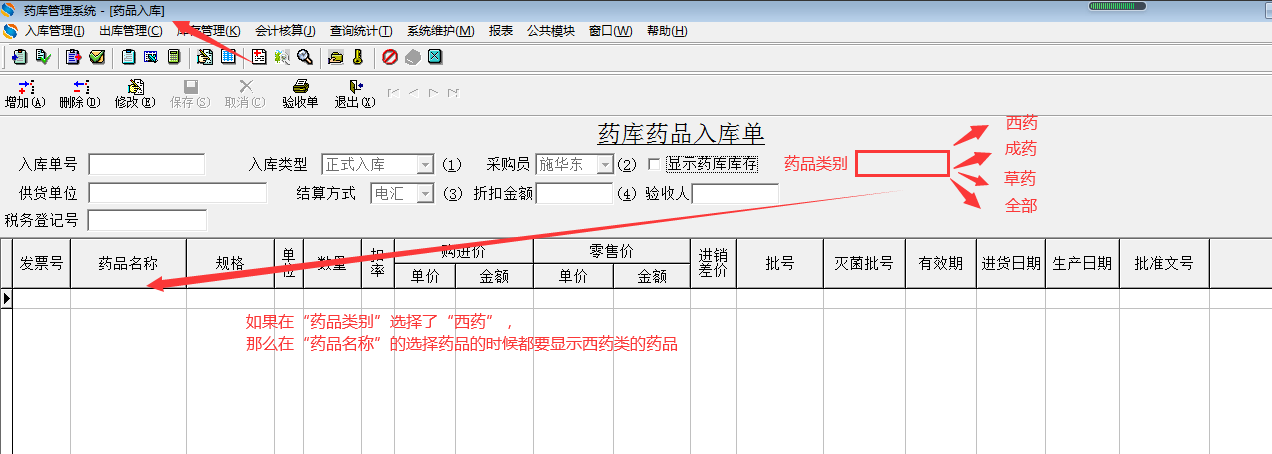Screen dimensions: 1272x454
Task: Open the 报表 menu
Action: click(501, 31)
